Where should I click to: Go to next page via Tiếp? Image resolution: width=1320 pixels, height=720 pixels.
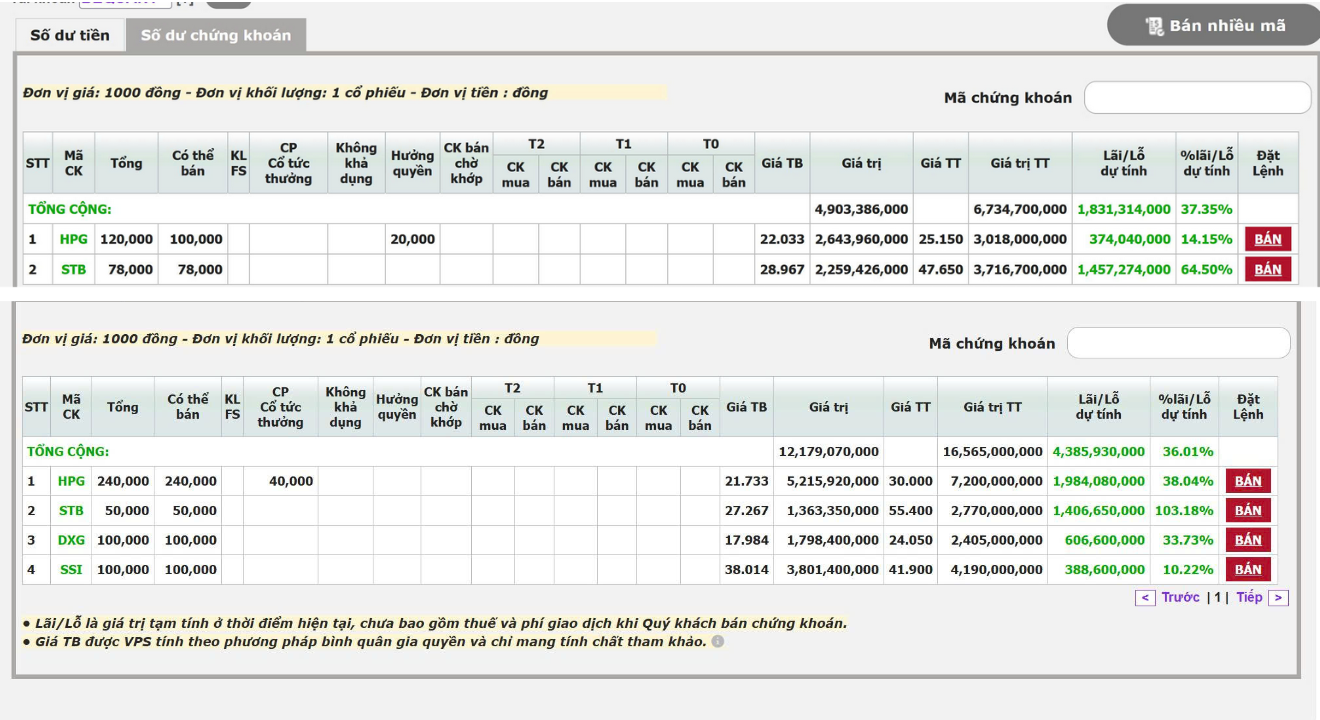click(1249, 598)
